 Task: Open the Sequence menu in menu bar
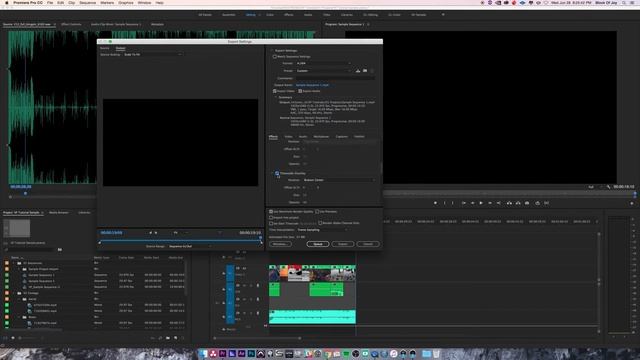coord(87,3)
